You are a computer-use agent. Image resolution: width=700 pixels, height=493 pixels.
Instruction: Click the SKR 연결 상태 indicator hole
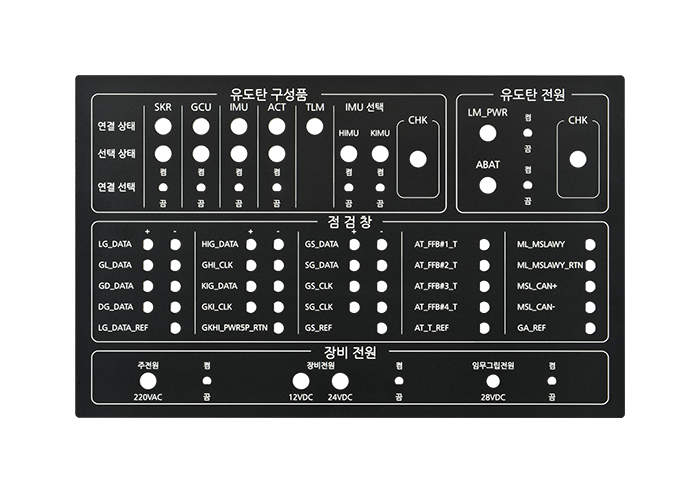pos(163,126)
